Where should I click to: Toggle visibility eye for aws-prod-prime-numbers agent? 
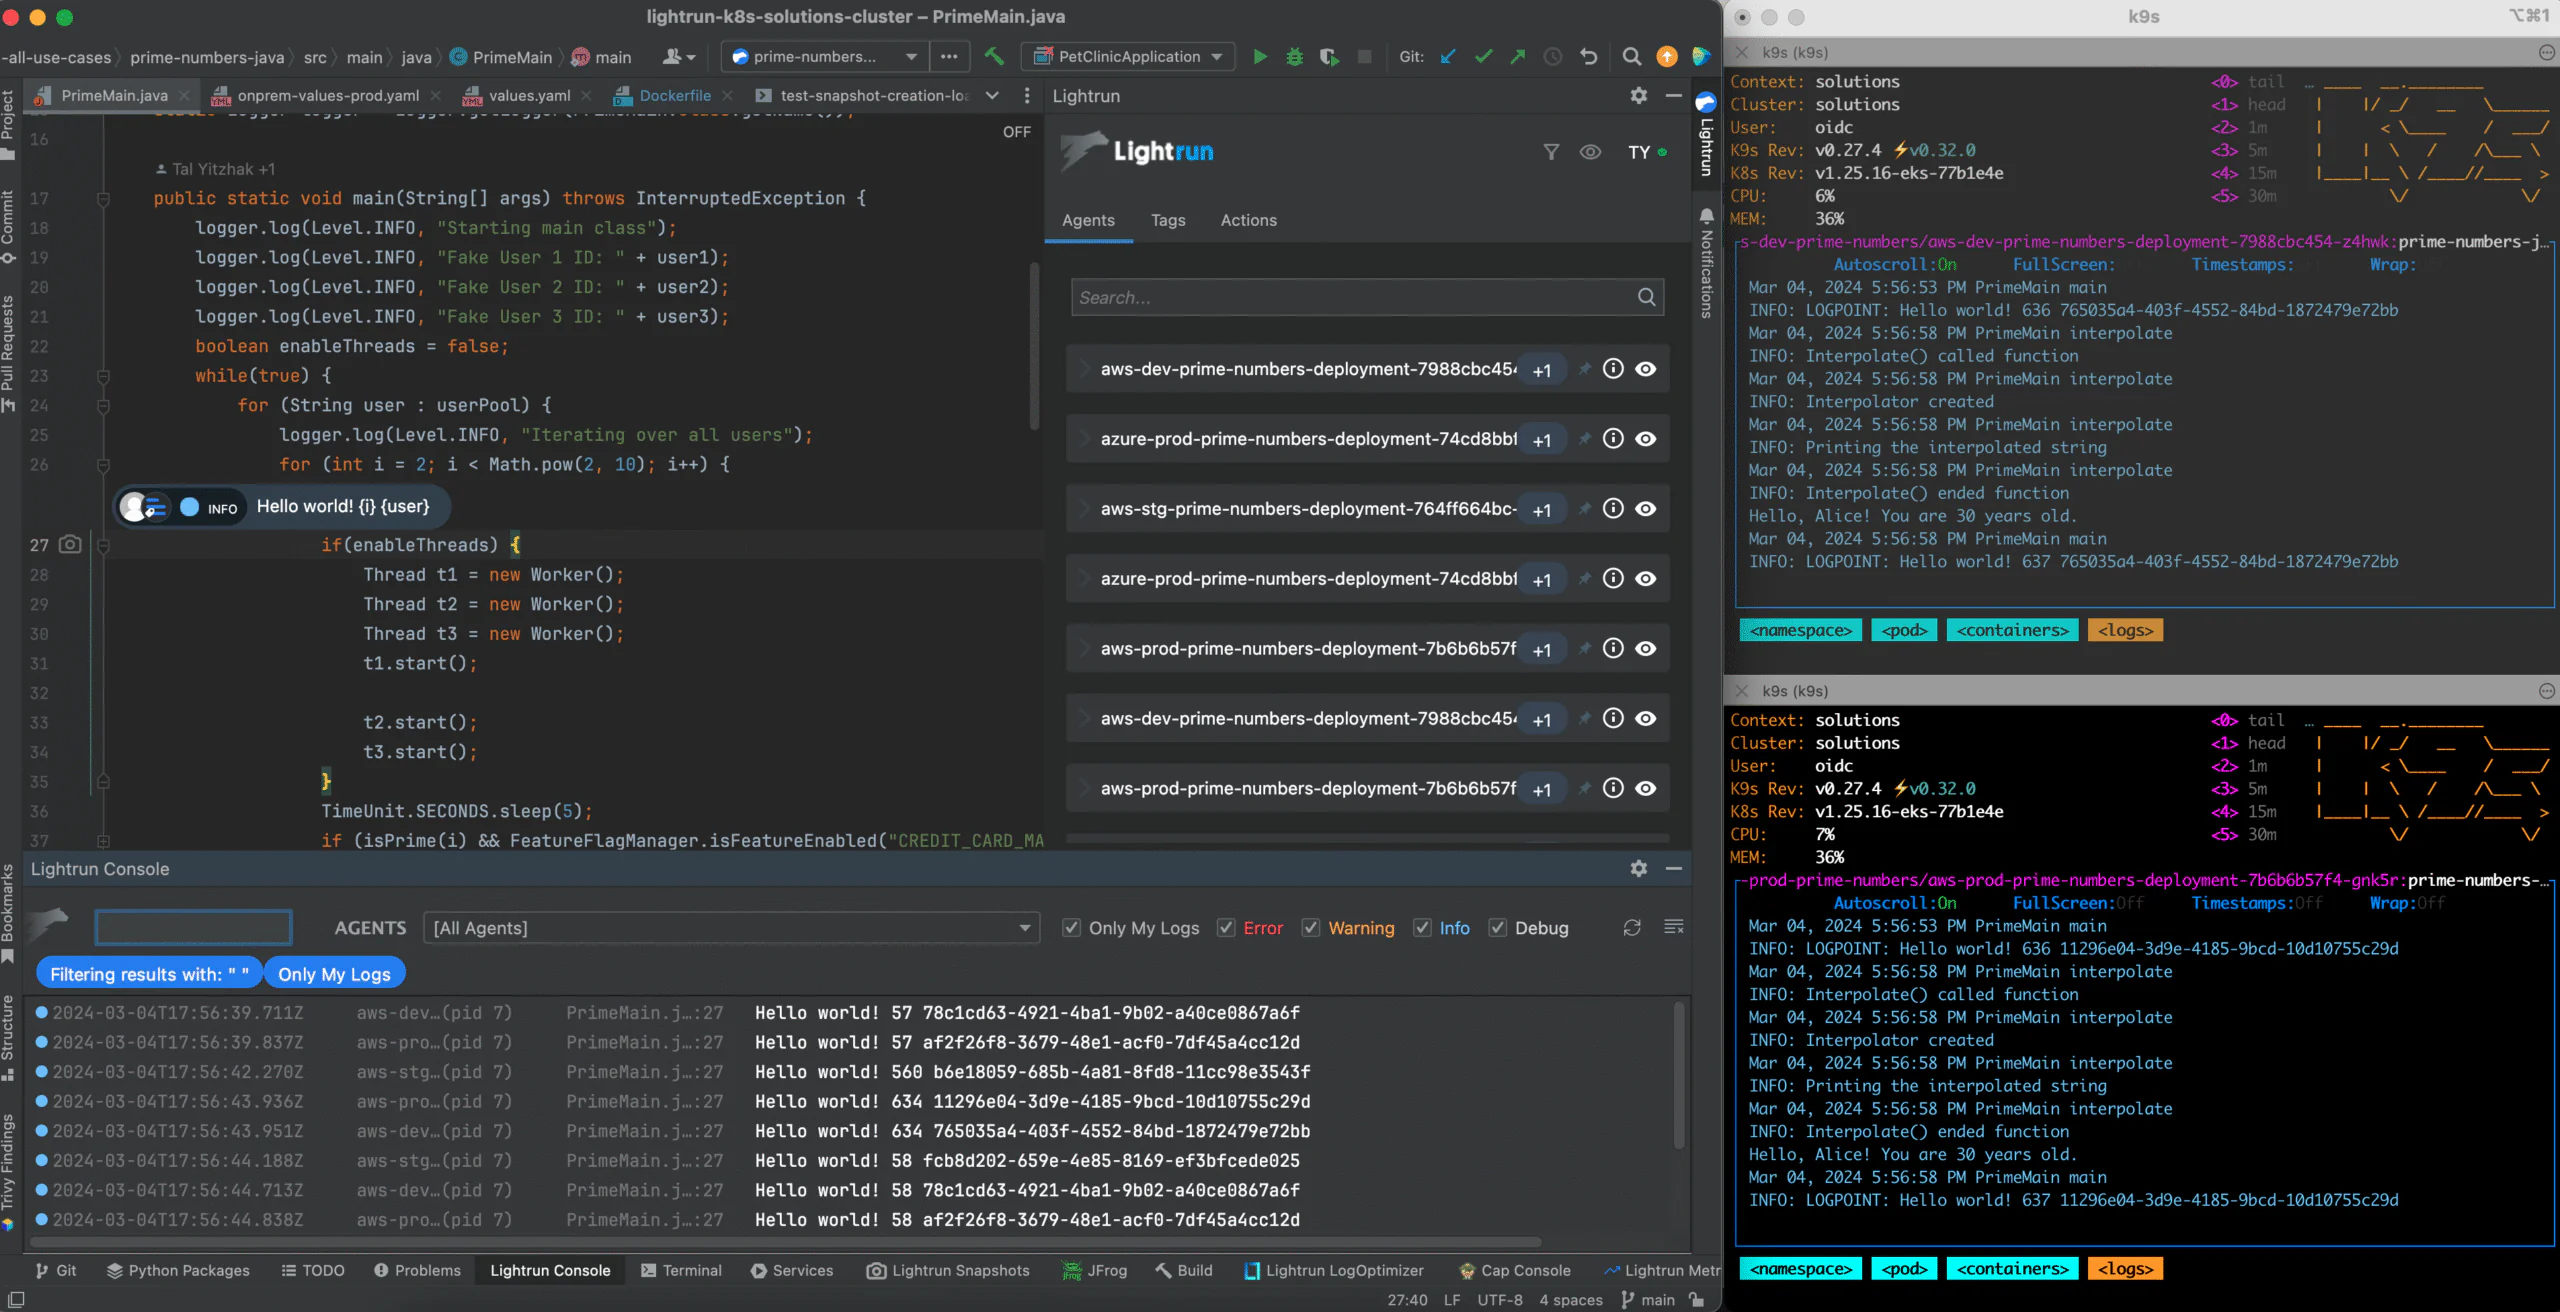click(1645, 649)
